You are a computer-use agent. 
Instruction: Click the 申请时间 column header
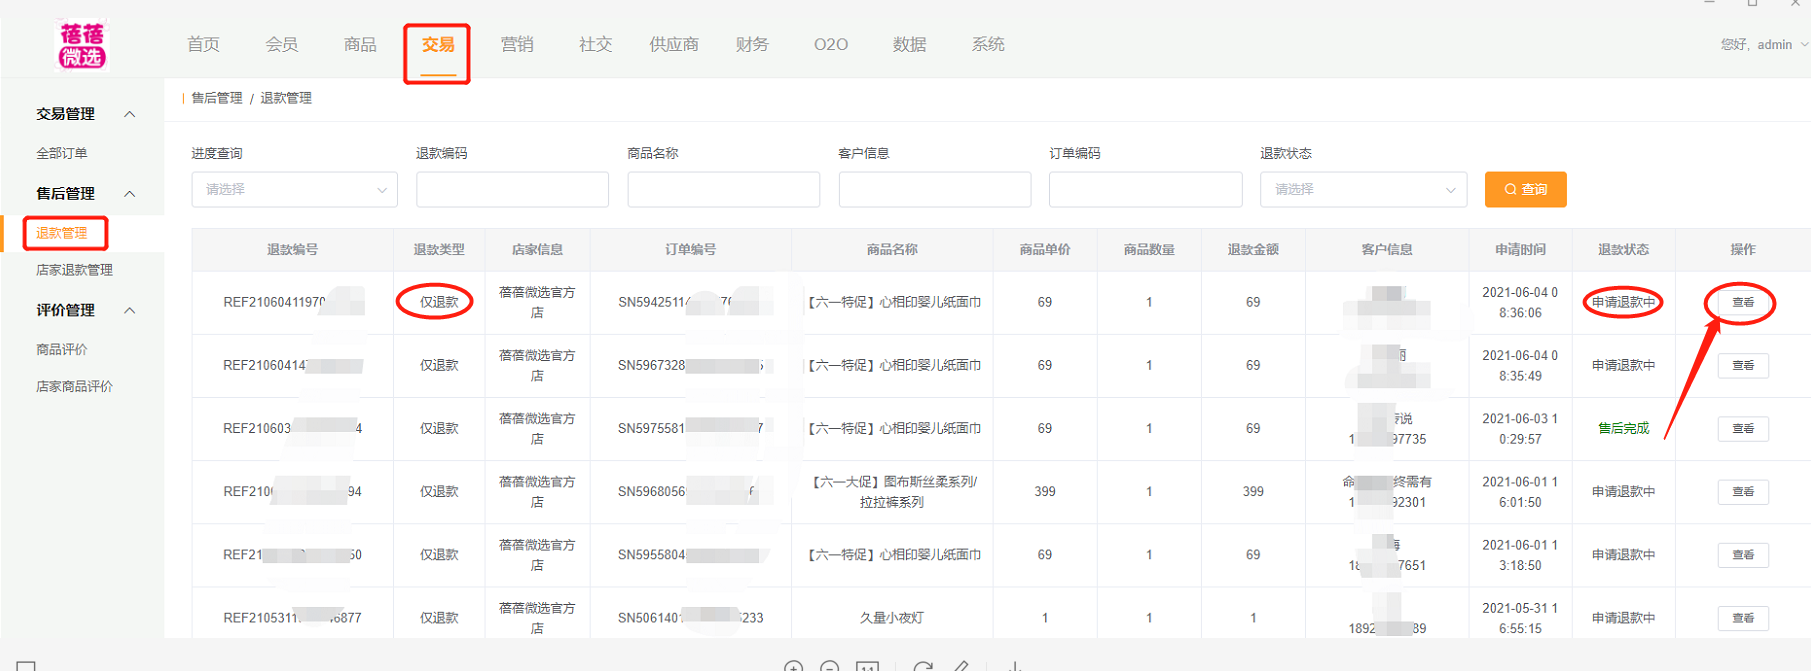[1520, 250]
